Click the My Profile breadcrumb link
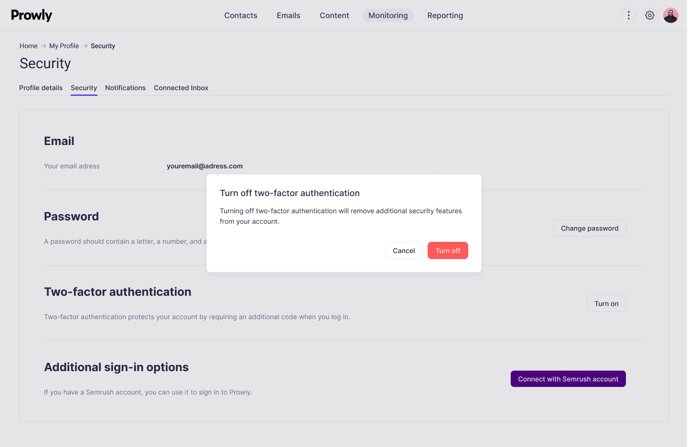This screenshot has height=447, width=688. pos(64,46)
